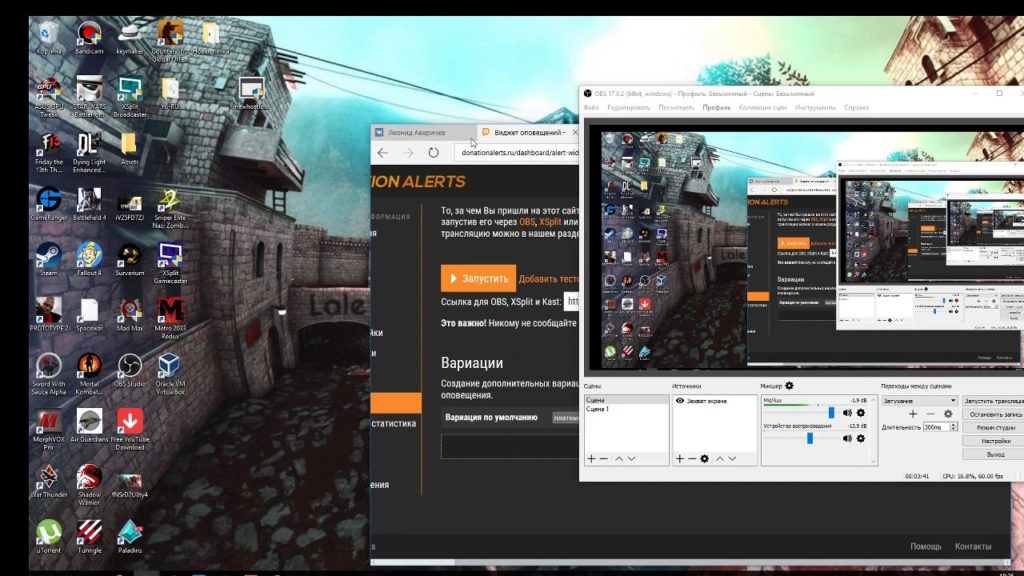This screenshot has width=1024, height=576.
Task: Open the Коллекция сцен menu in OBS
Action: (x=762, y=108)
